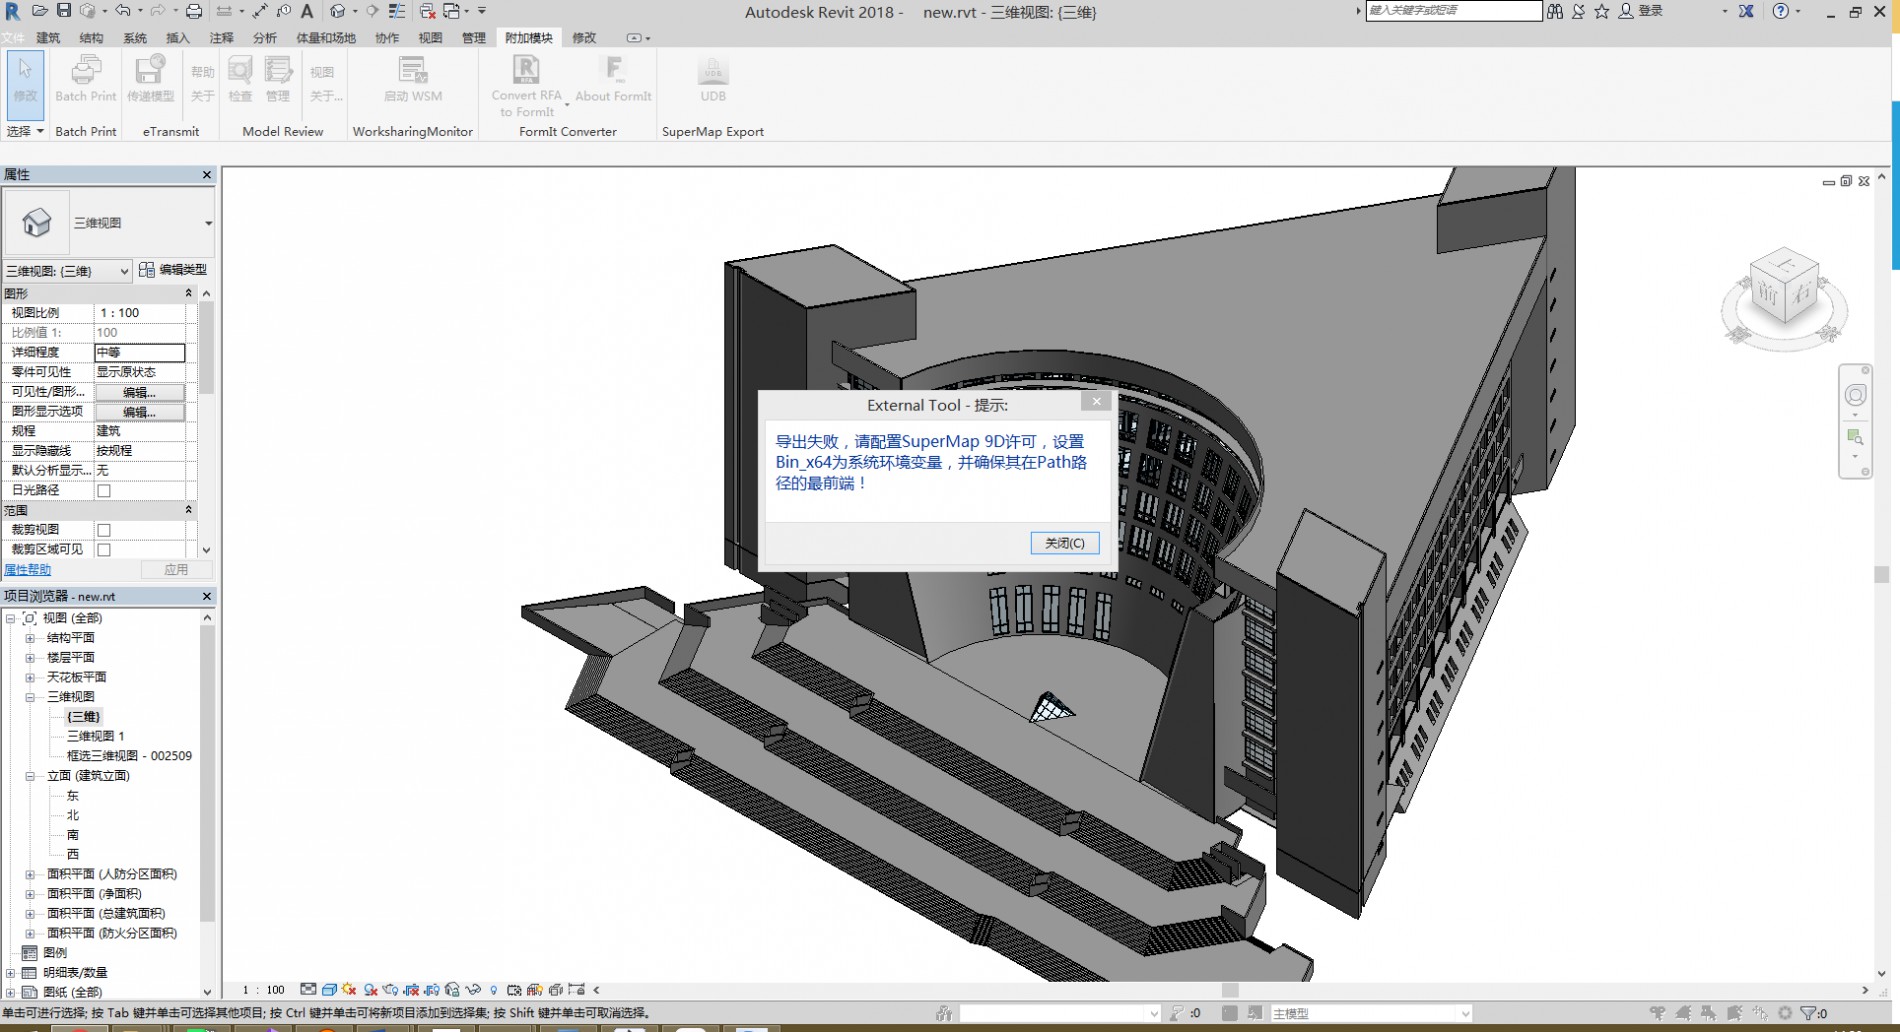Run Model Review check
This screenshot has width=1900, height=1032.
point(240,79)
